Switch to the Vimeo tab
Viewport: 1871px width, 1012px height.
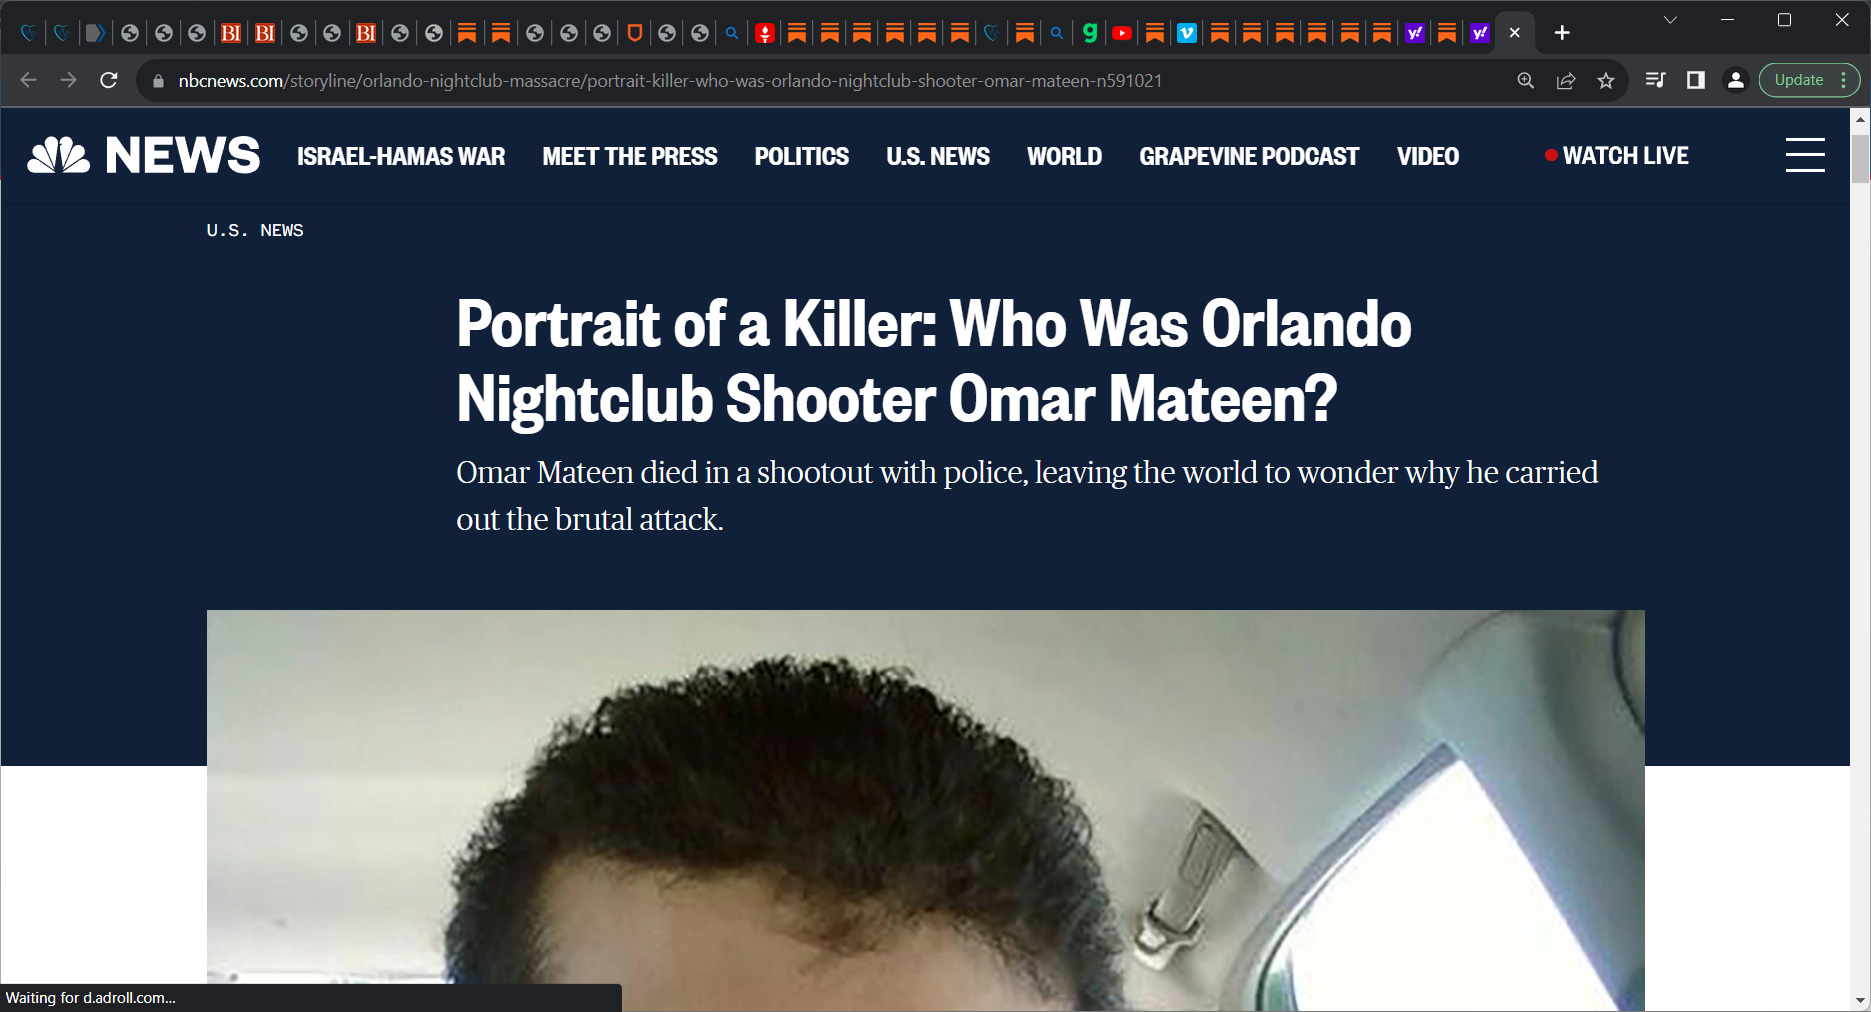(1187, 33)
